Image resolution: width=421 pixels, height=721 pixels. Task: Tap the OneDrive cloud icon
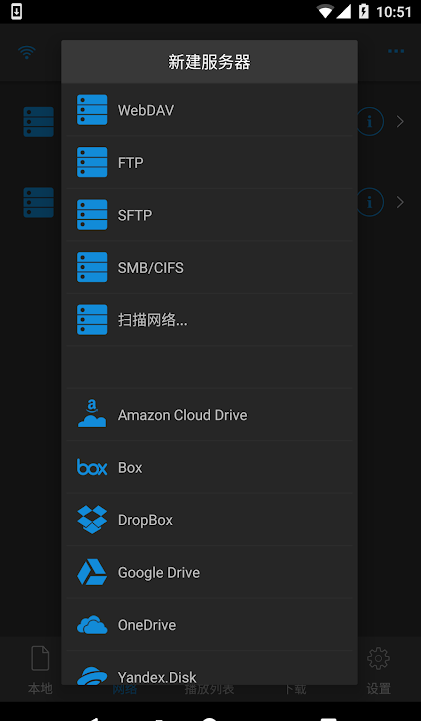92,625
